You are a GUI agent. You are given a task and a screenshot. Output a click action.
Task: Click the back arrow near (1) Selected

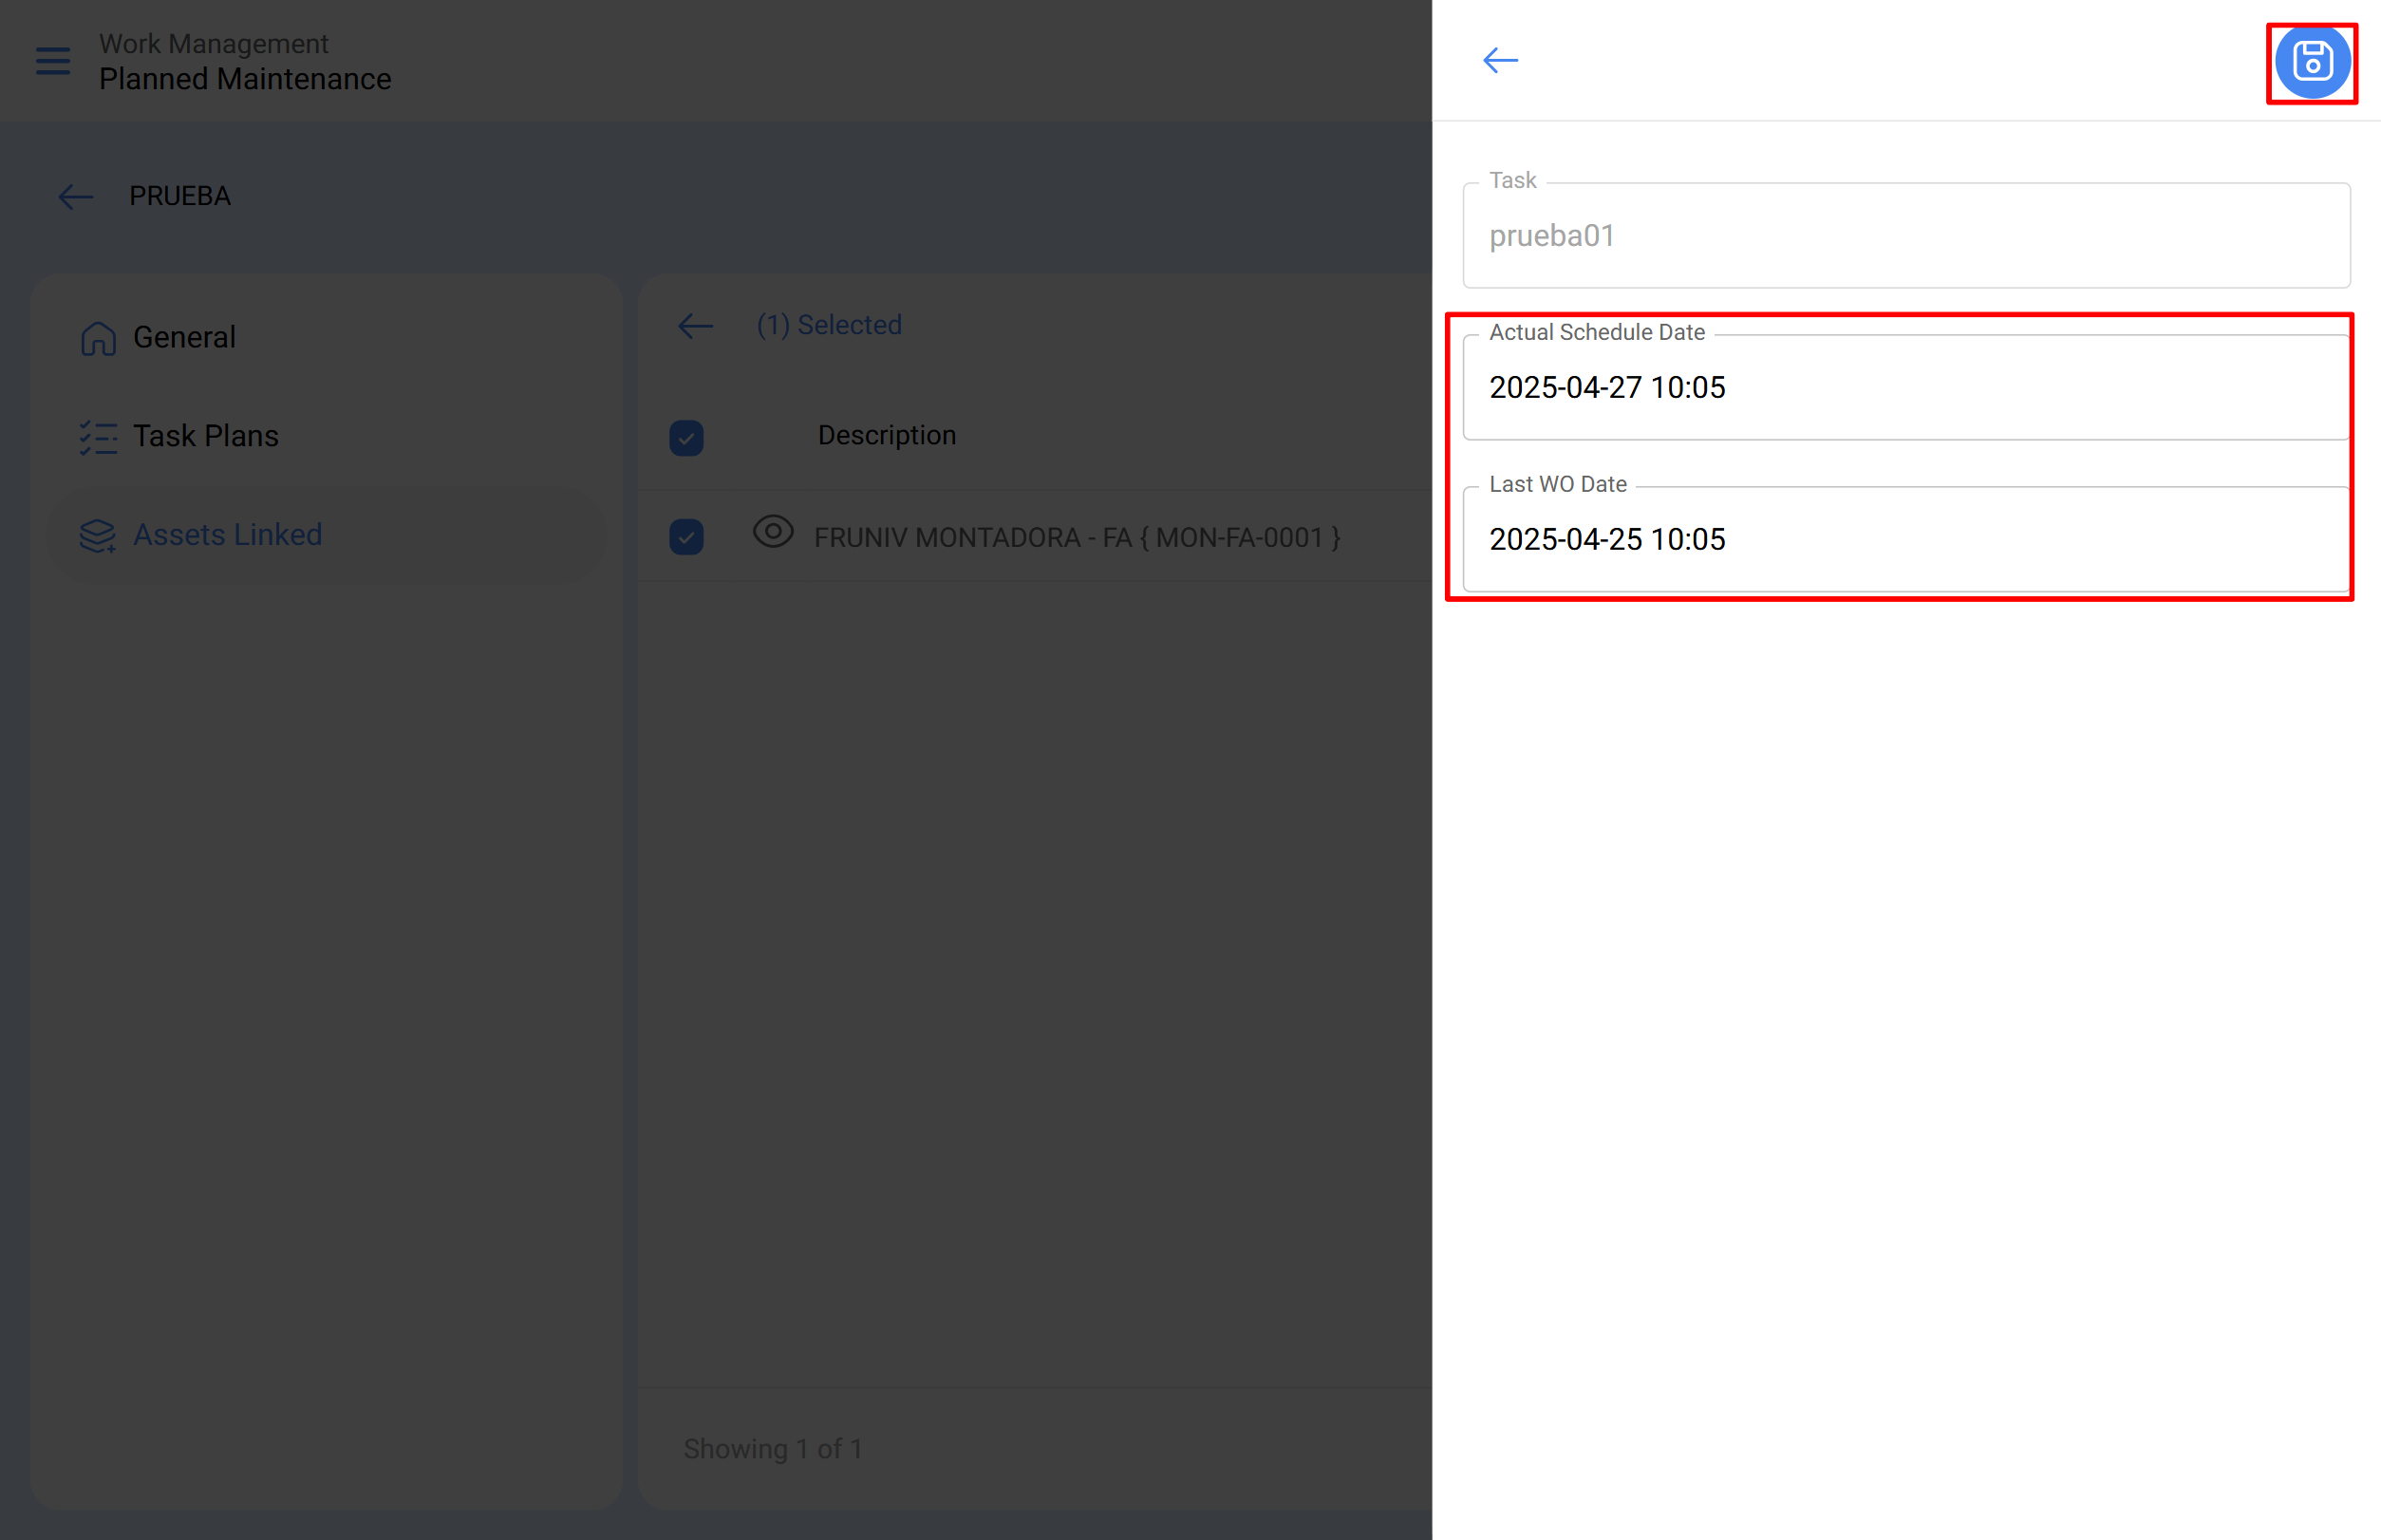(695, 325)
